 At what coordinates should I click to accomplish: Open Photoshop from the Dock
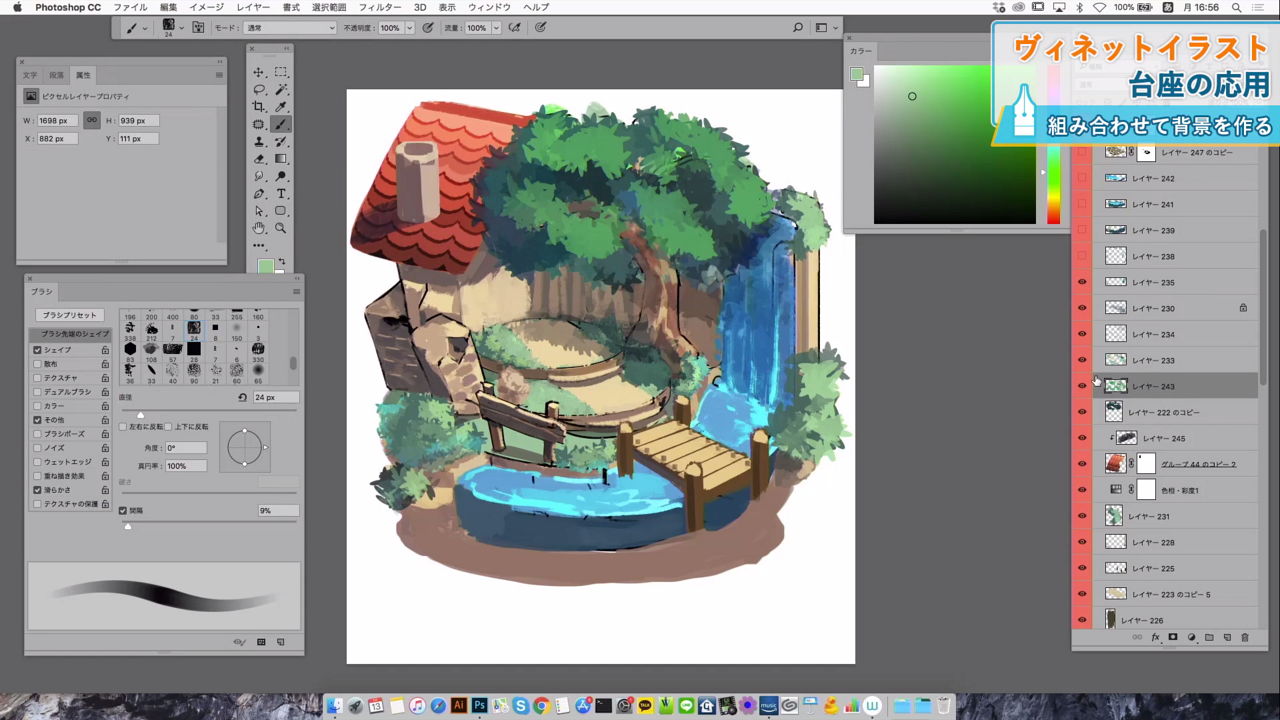tap(480, 706)
